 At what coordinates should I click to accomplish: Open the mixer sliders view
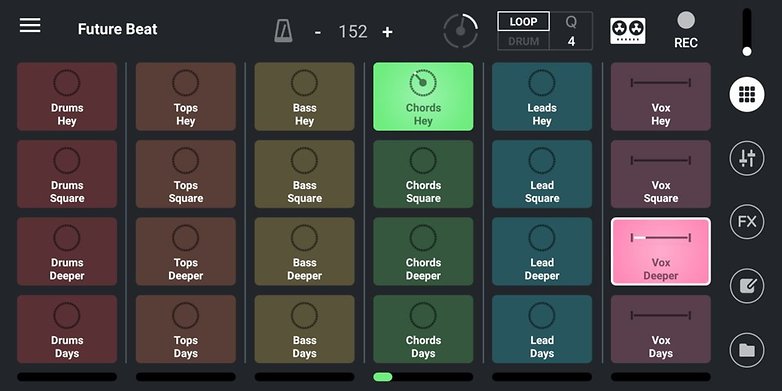[x=747, y=159]
